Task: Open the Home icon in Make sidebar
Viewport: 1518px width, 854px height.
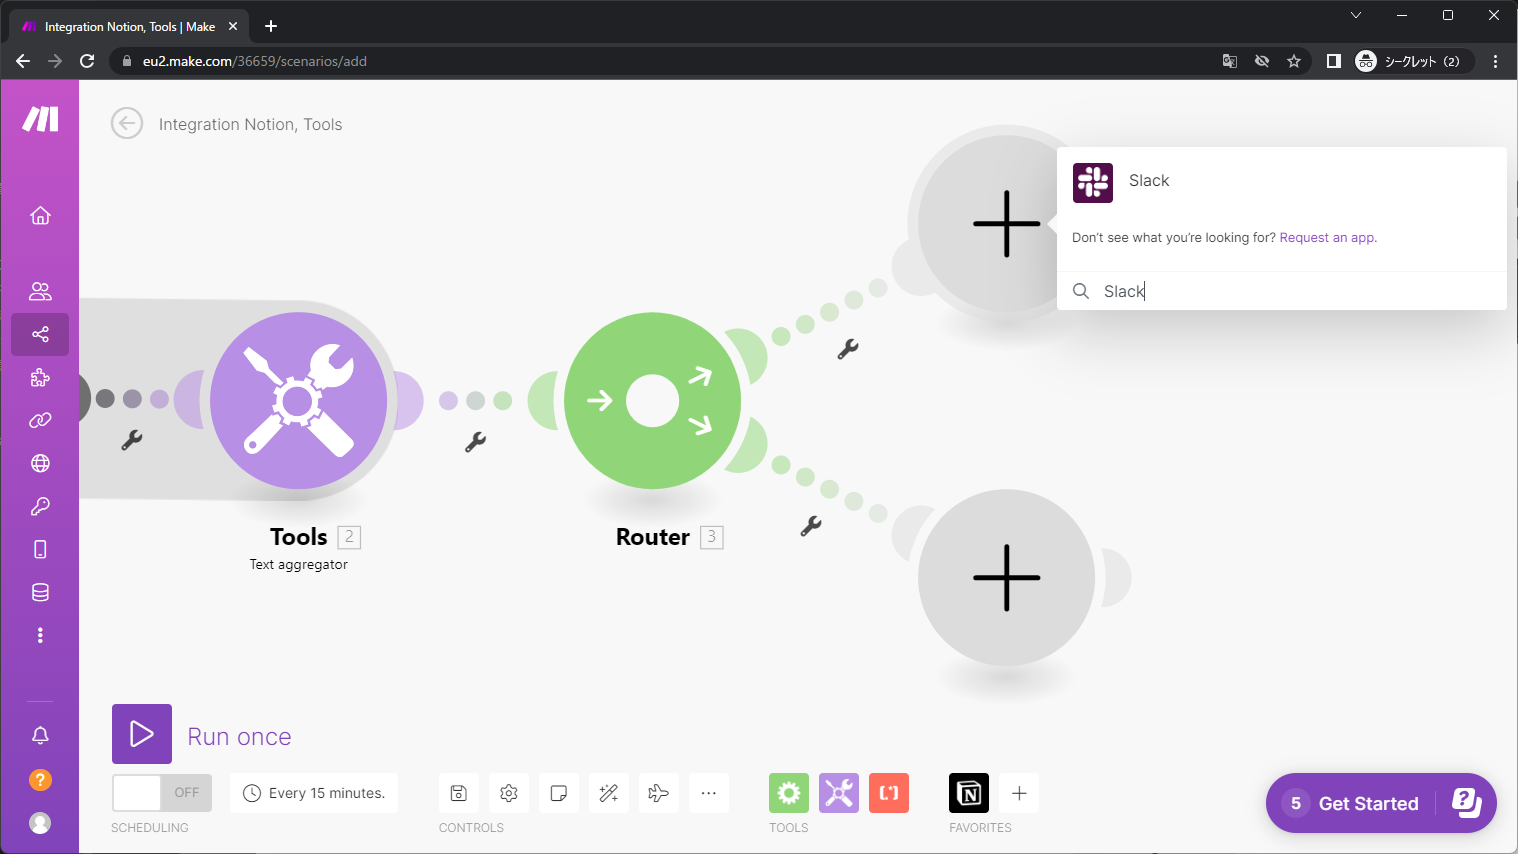Action: [40, 215]
